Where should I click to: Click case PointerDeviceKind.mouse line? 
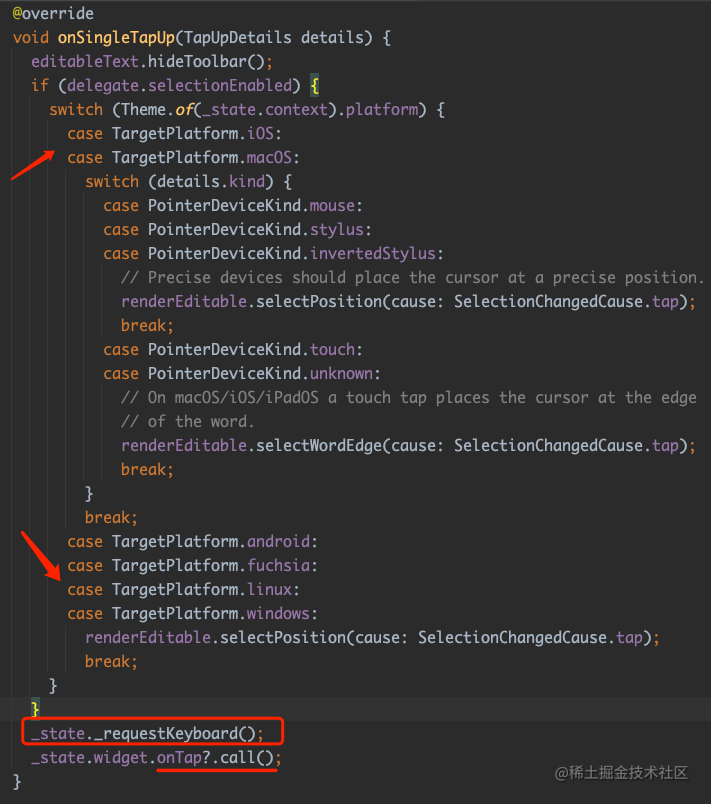coord(233,206)
